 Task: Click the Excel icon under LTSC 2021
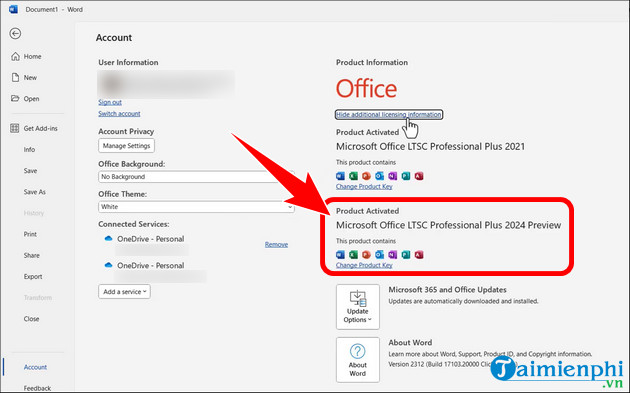tap(353, 176)
